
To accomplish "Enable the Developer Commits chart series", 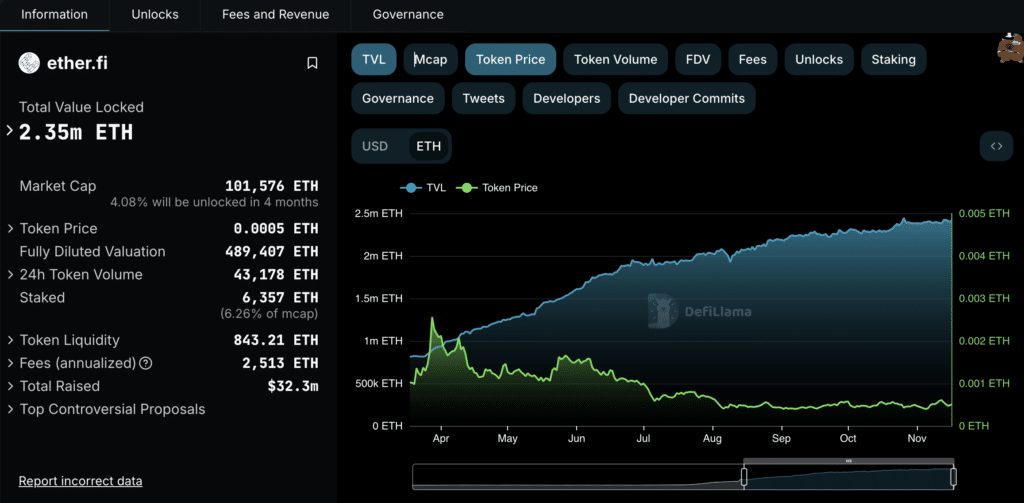I will point(686,99).
